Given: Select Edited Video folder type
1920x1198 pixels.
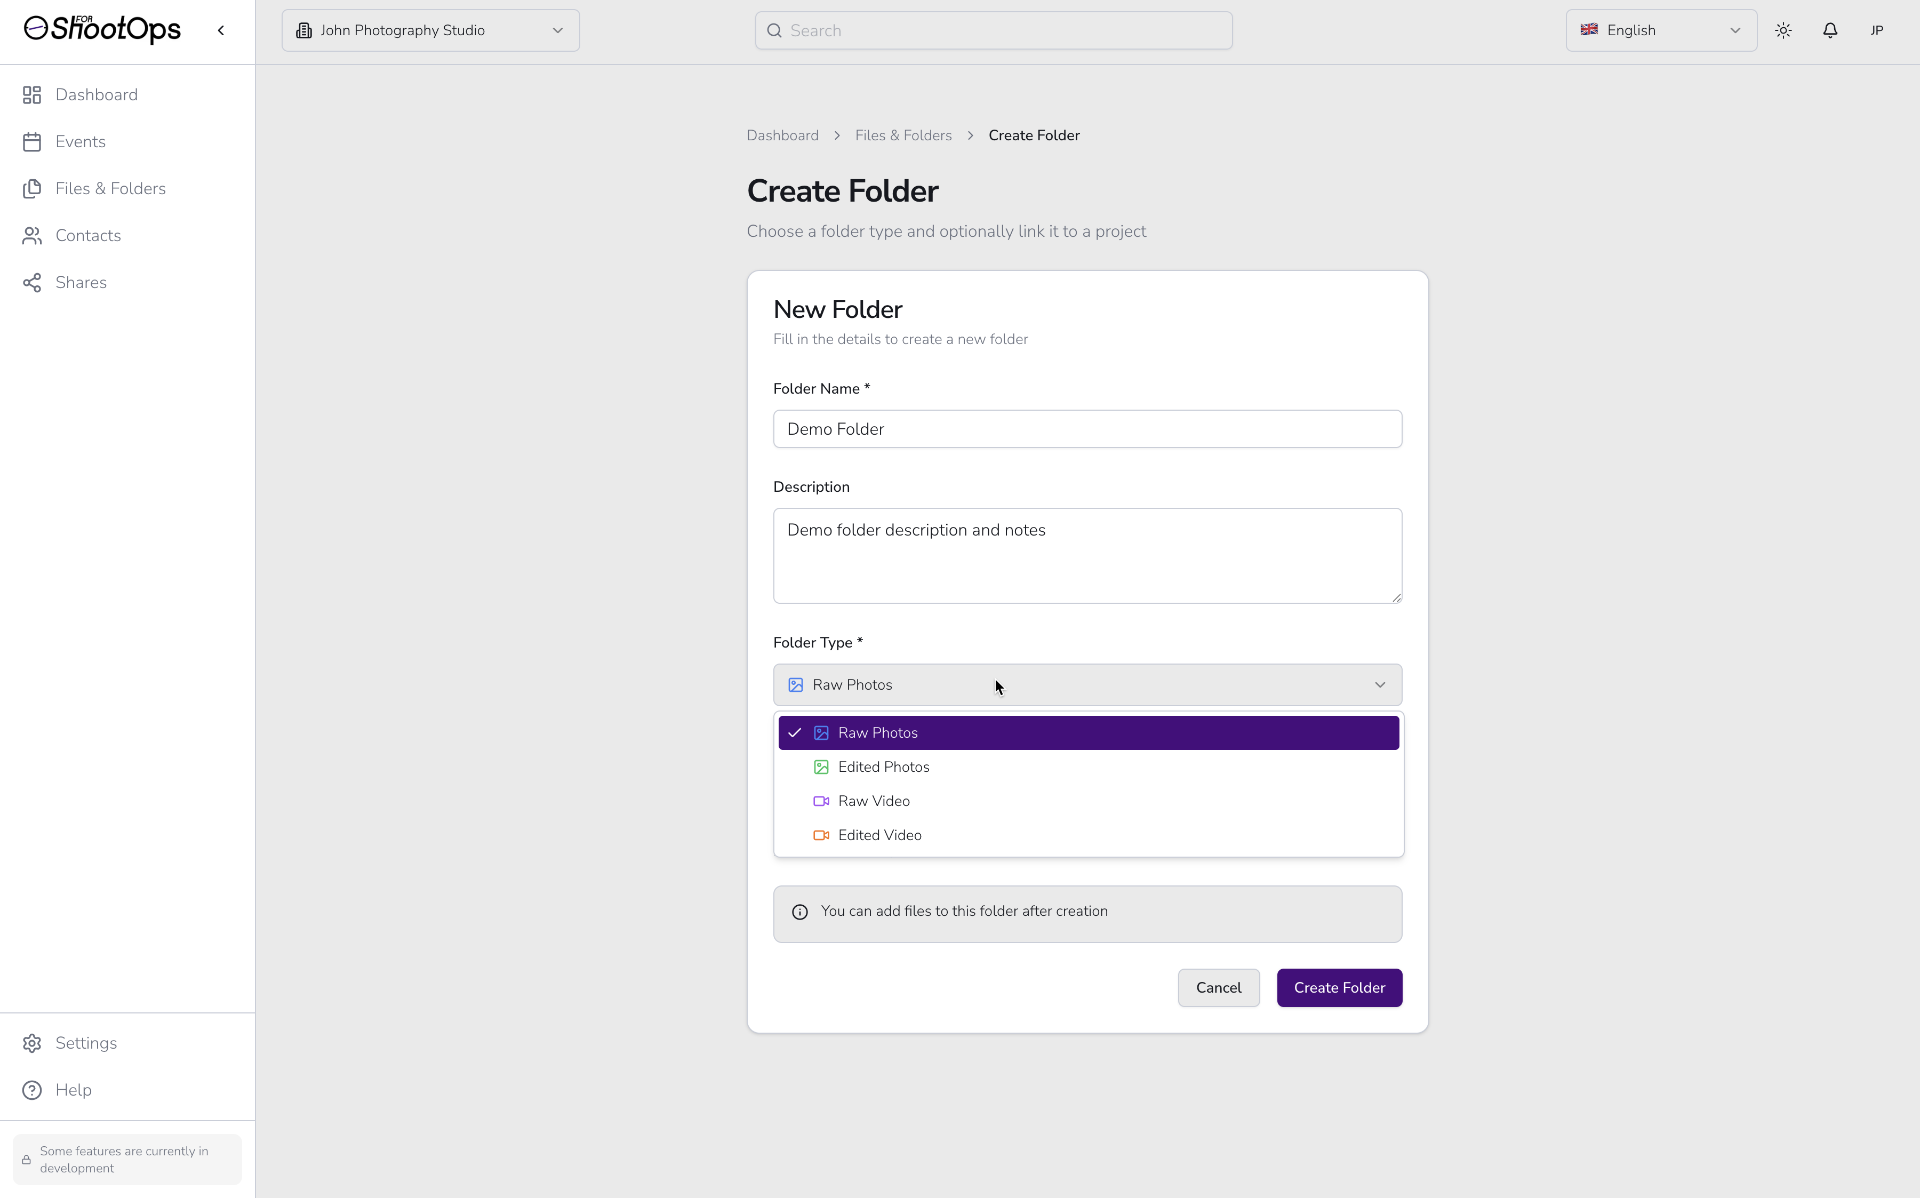Looking at the screenshot, I should point(880,835).
